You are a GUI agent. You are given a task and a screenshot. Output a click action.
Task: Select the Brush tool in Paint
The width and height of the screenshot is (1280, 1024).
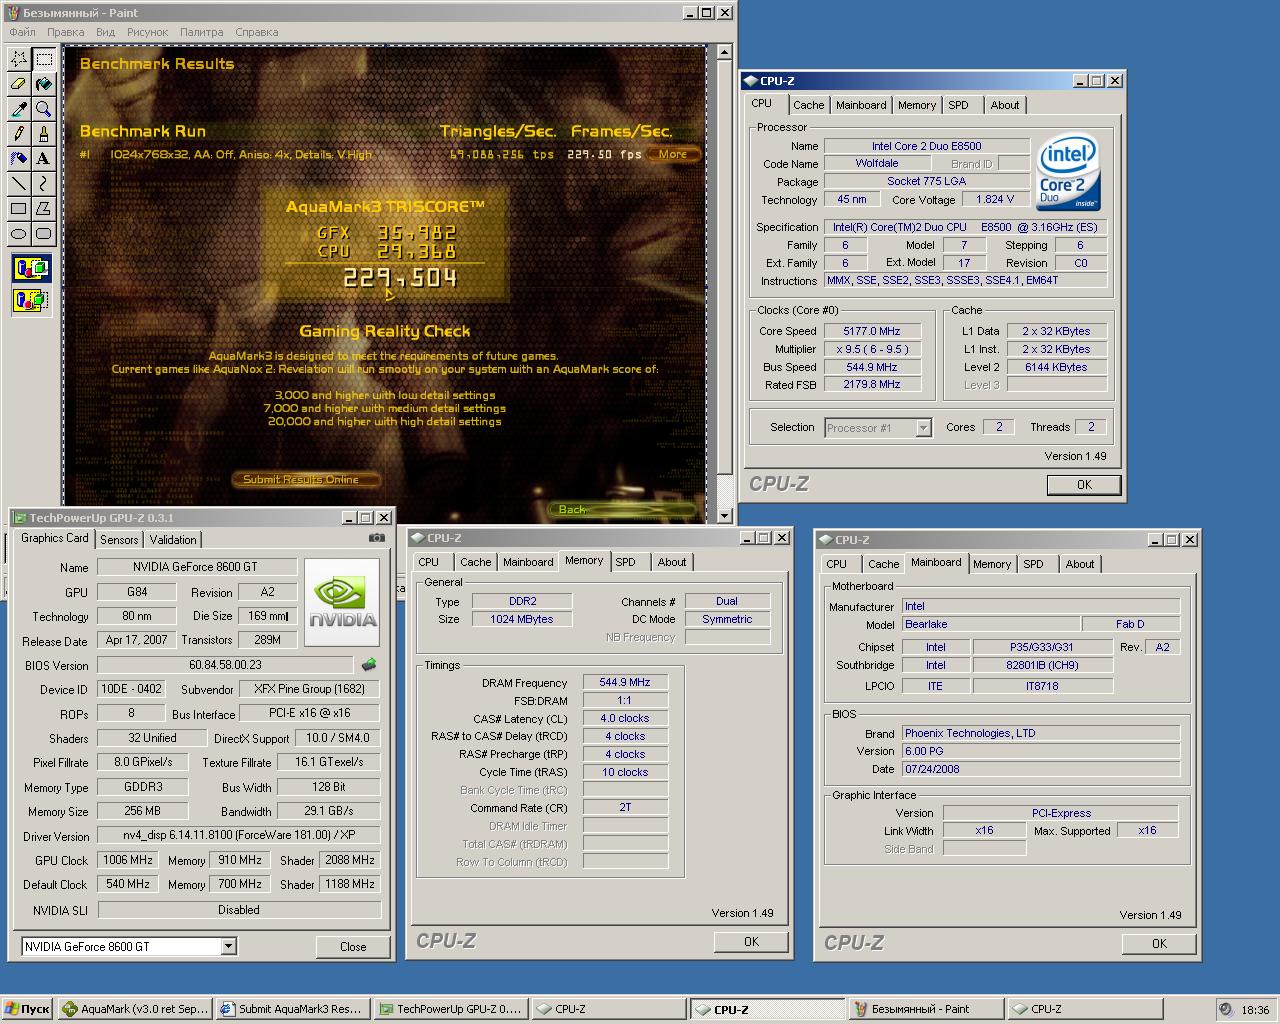click(x=44, y=134)
